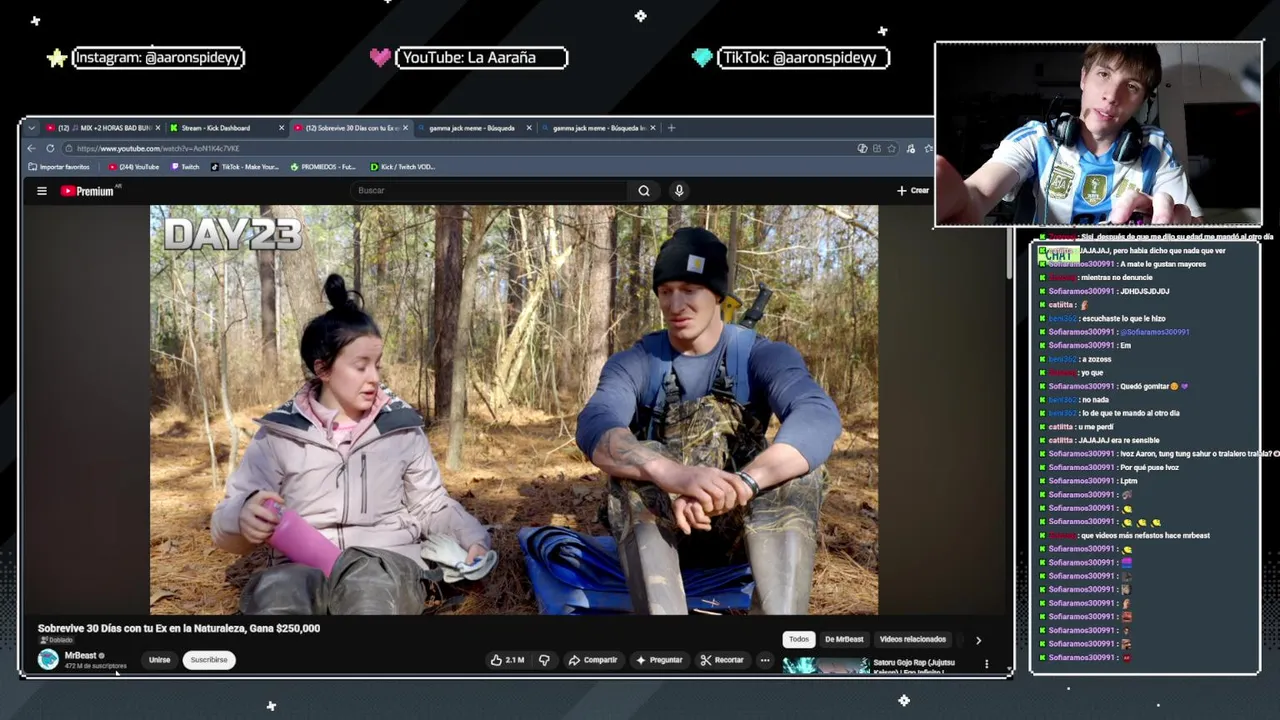Screen dimensions: 1280x720
Task: Click the TikTok @aaronspideyy overlay label
Action: (803, 58)
